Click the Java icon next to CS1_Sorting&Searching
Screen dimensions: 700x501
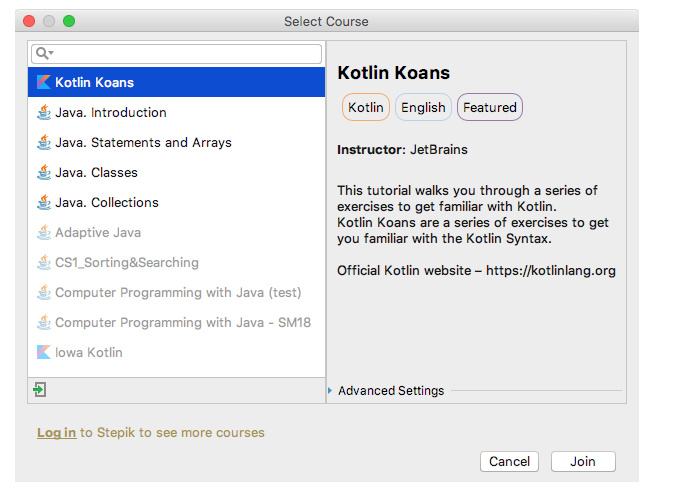43,262
